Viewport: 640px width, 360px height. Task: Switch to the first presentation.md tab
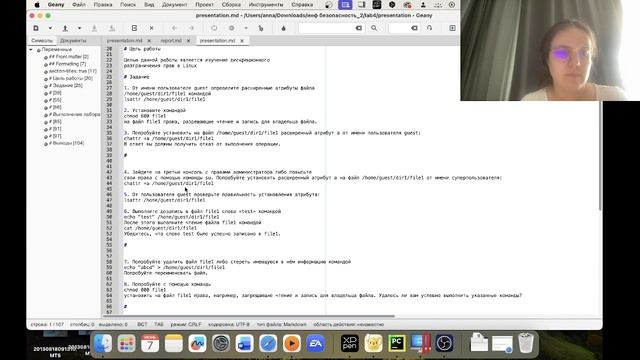pos(124,41)
